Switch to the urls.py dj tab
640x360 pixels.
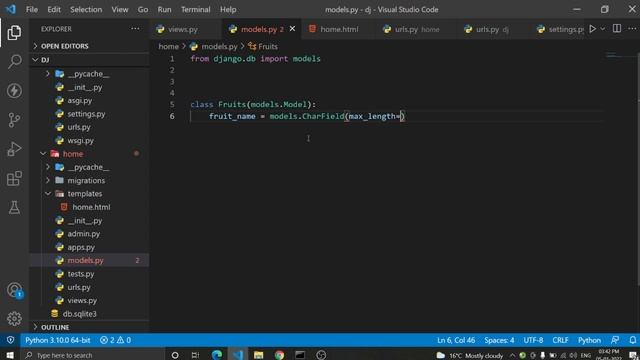pyautogui.click(x=493, y=29)
